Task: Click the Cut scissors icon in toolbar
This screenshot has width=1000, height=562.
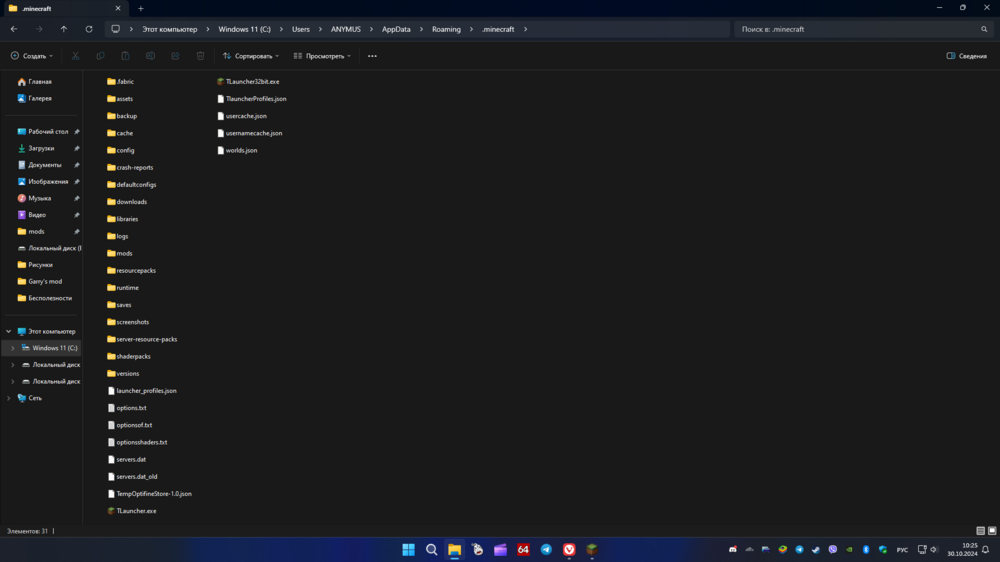Action: click(75, 56)
